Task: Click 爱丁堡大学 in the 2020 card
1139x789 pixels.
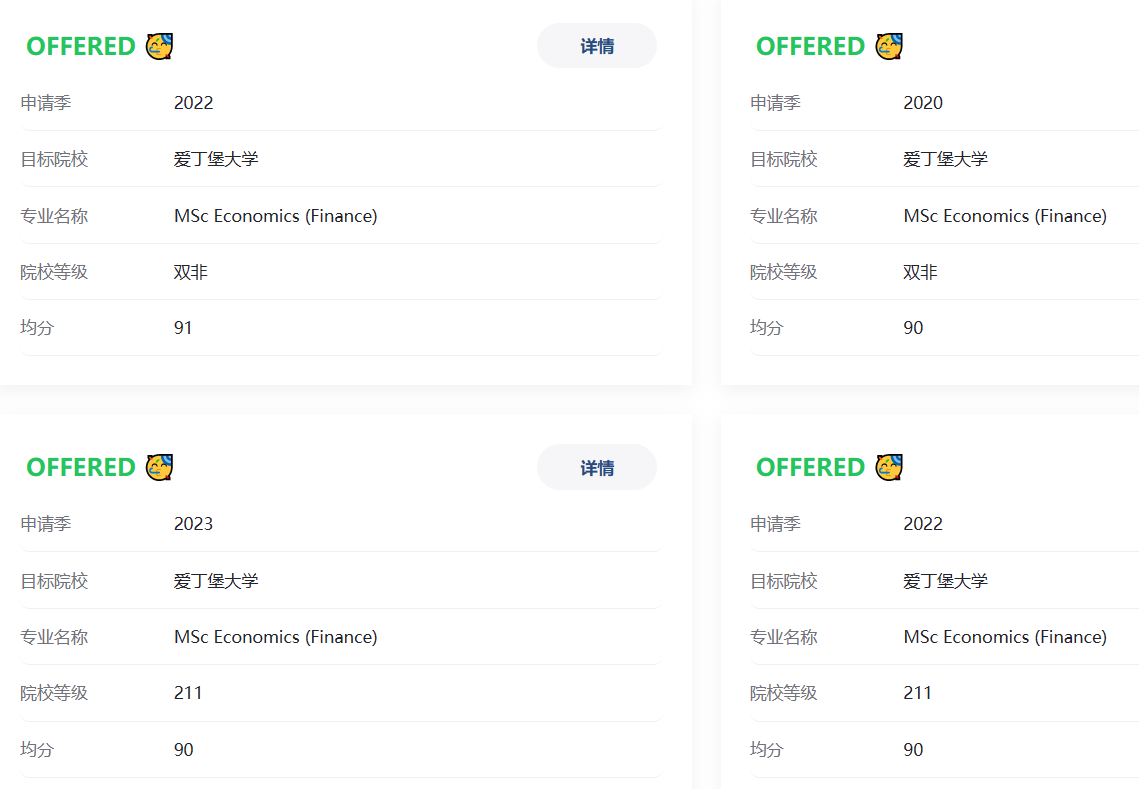Action: tap(945, 159)
